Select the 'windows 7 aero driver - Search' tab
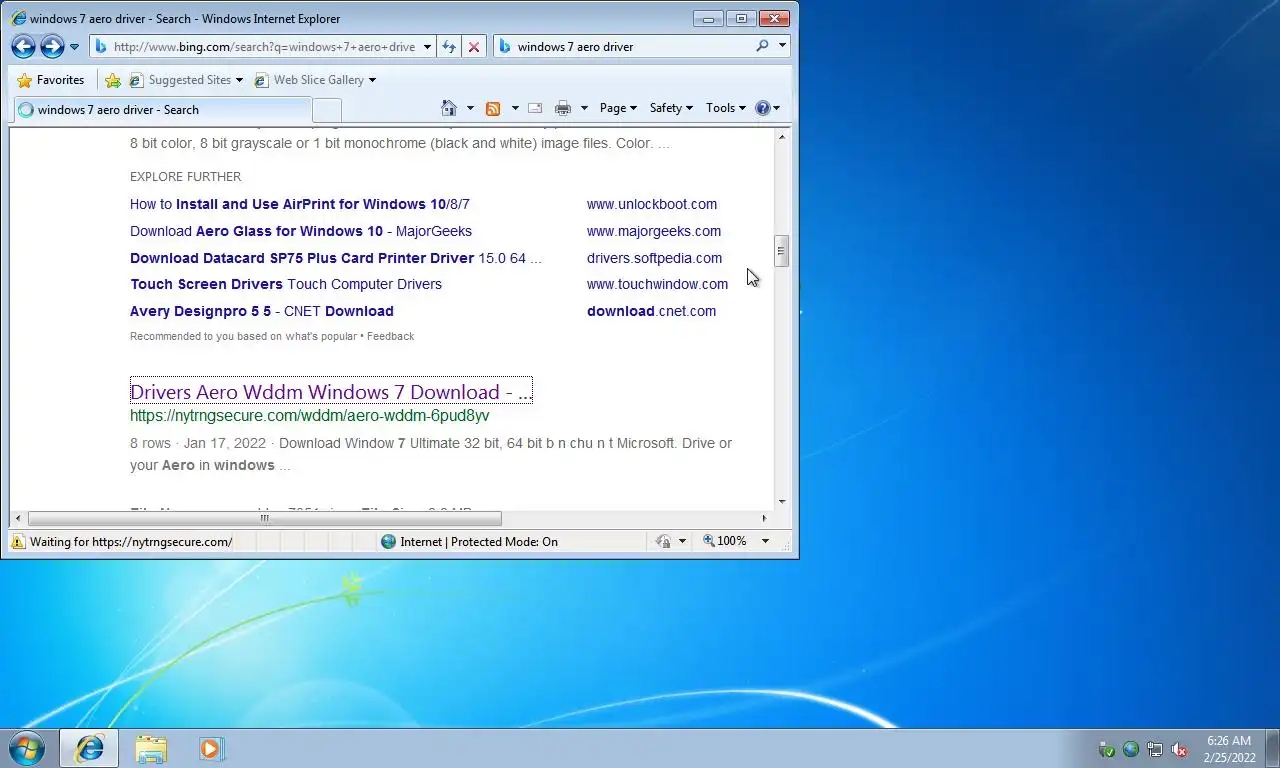Viewport: 1280px width, 768px height. click(162, 110)
